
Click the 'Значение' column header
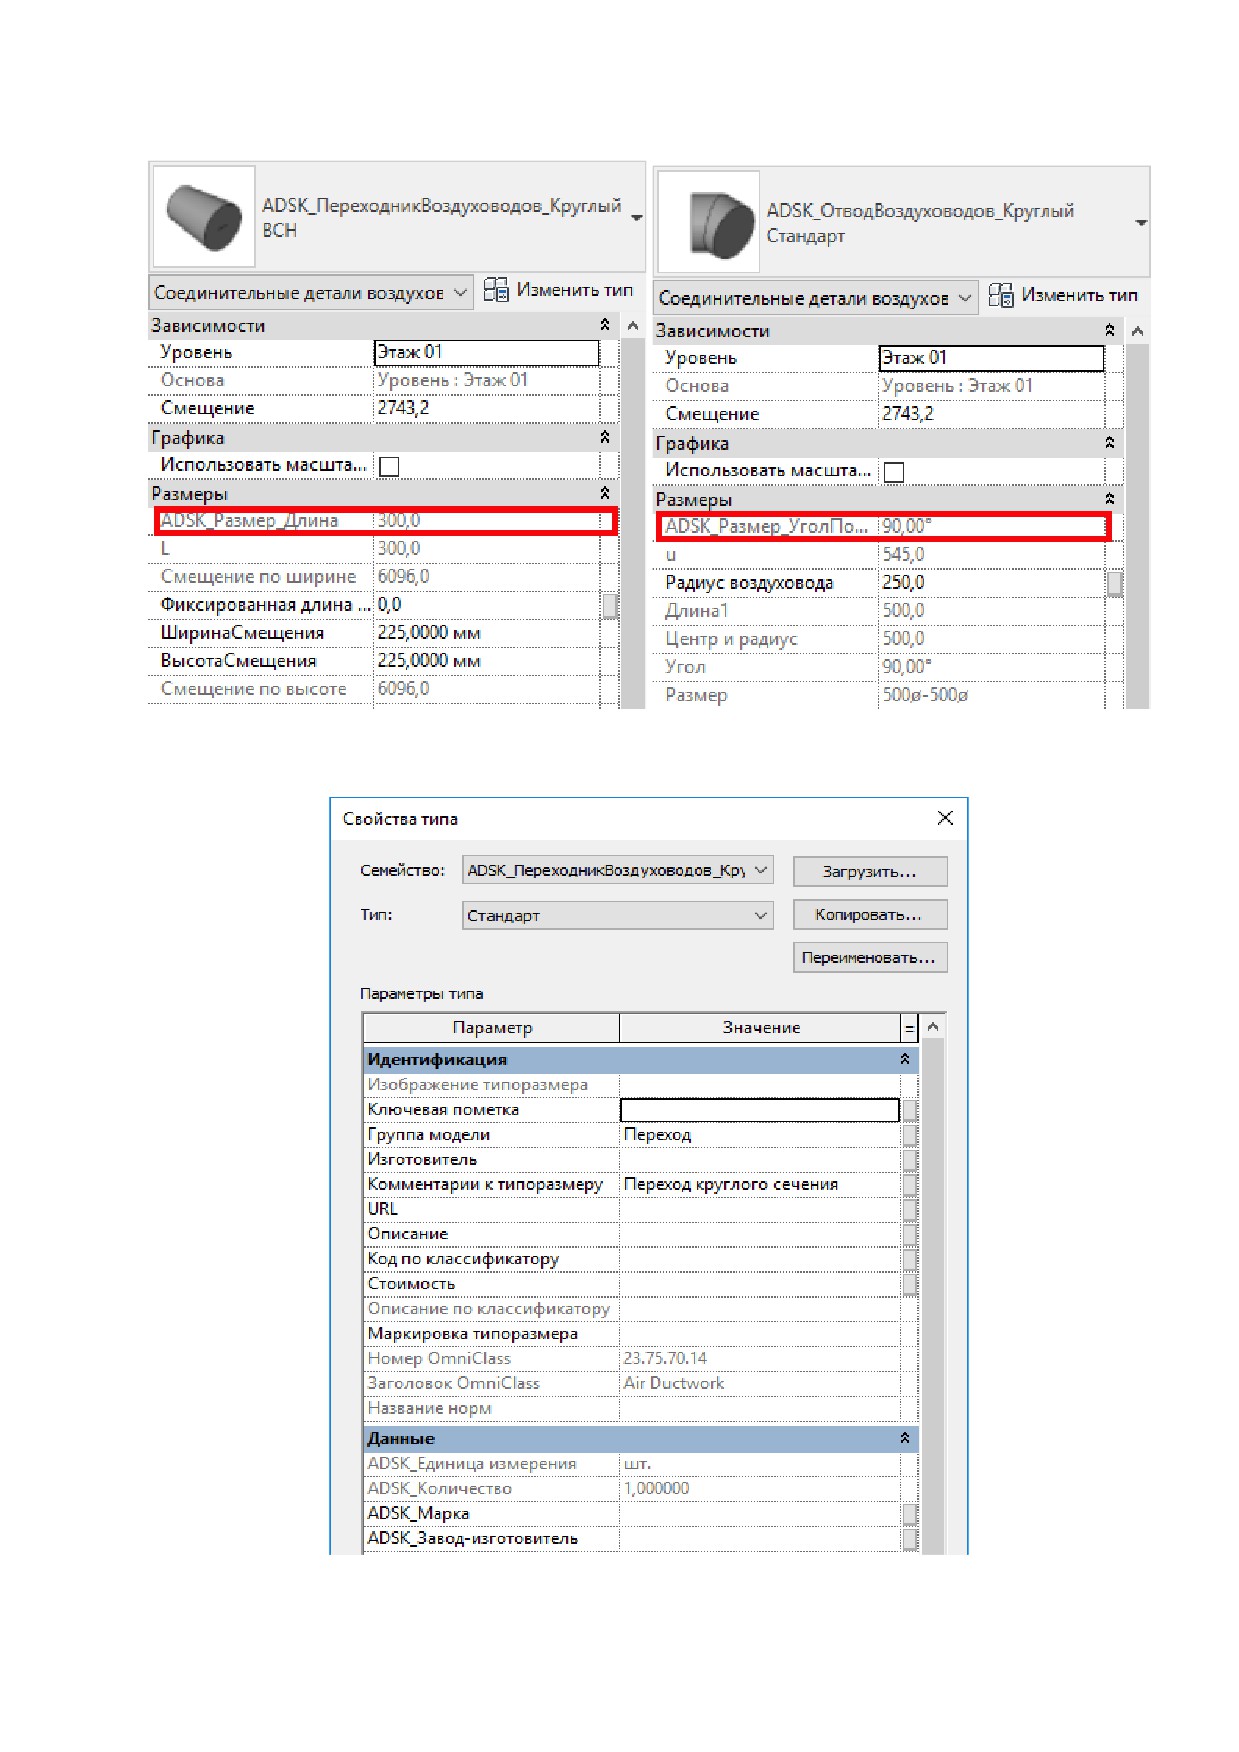761,1028
